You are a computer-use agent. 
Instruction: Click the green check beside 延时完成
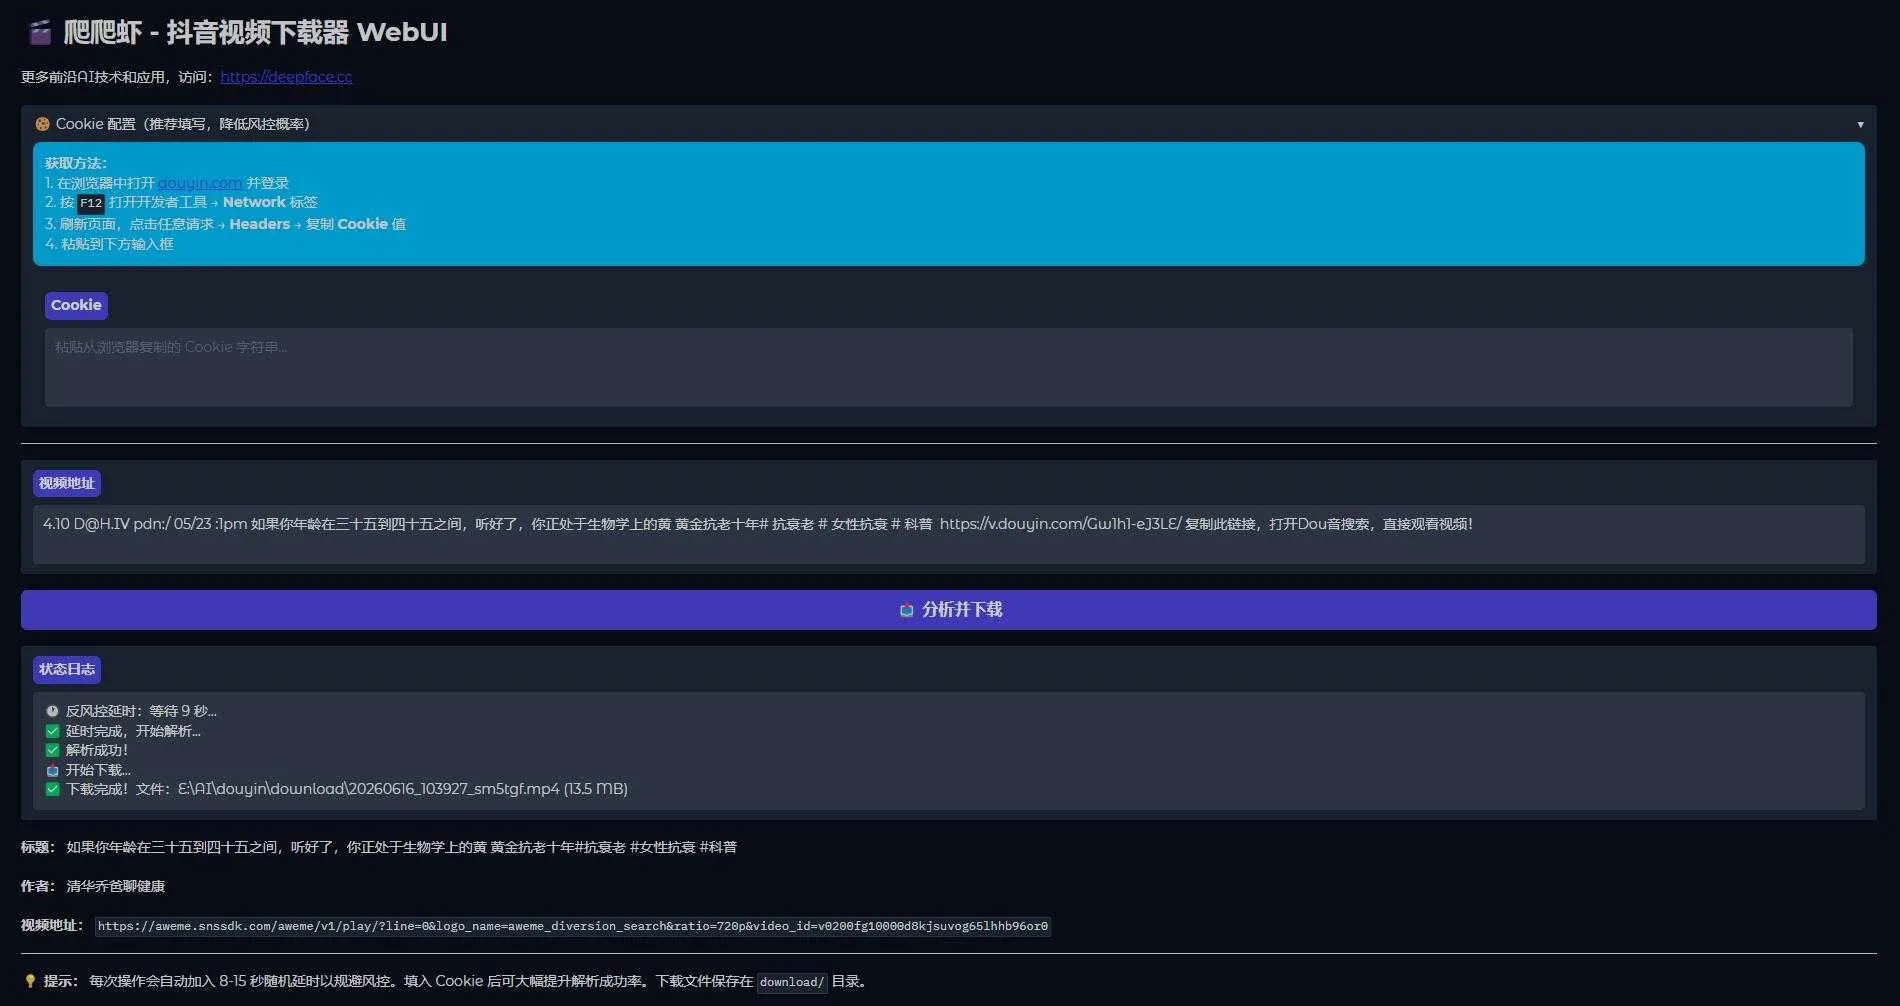(52, 731)
